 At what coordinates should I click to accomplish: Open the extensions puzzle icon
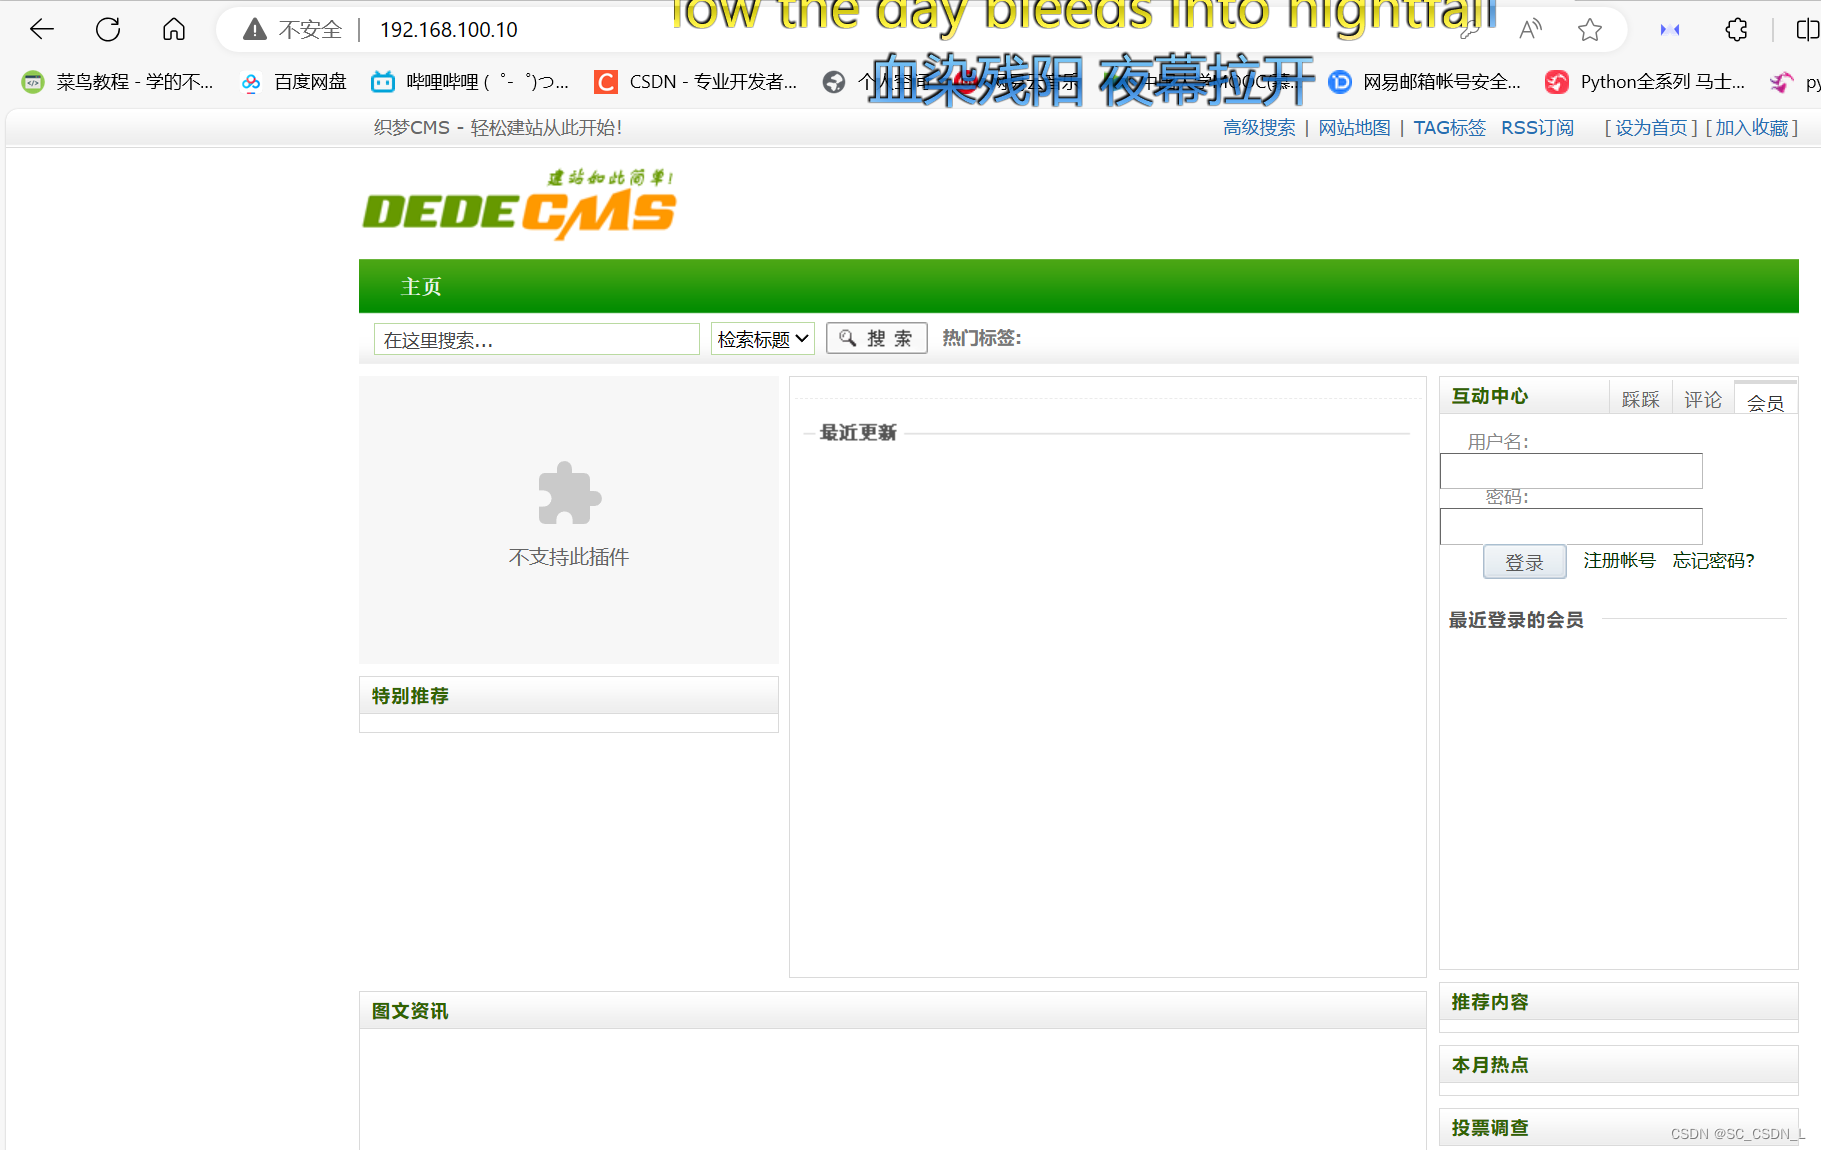coord(1737,30)
